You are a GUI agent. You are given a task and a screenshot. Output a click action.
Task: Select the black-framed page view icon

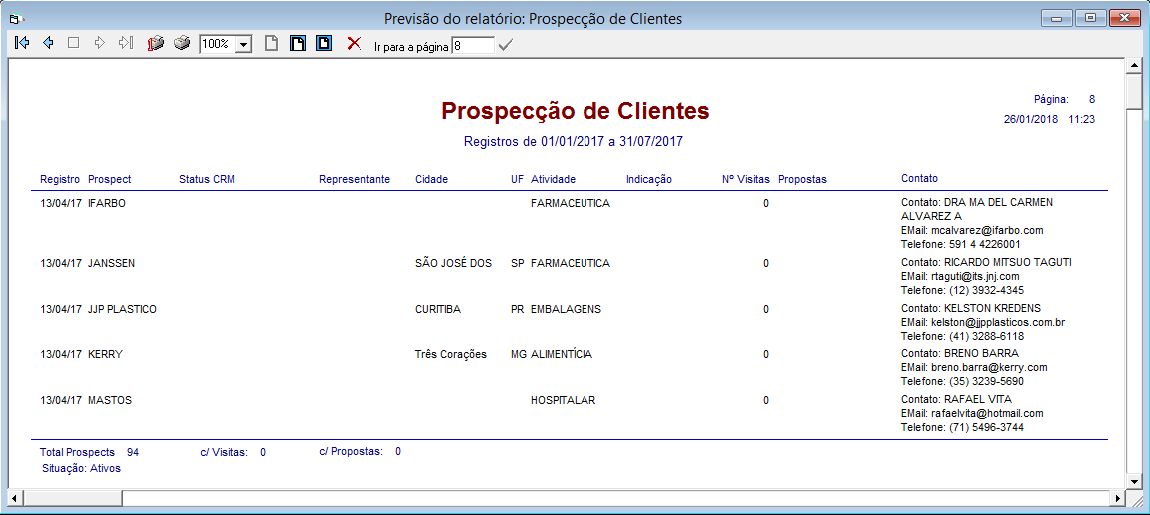[297, 44]
